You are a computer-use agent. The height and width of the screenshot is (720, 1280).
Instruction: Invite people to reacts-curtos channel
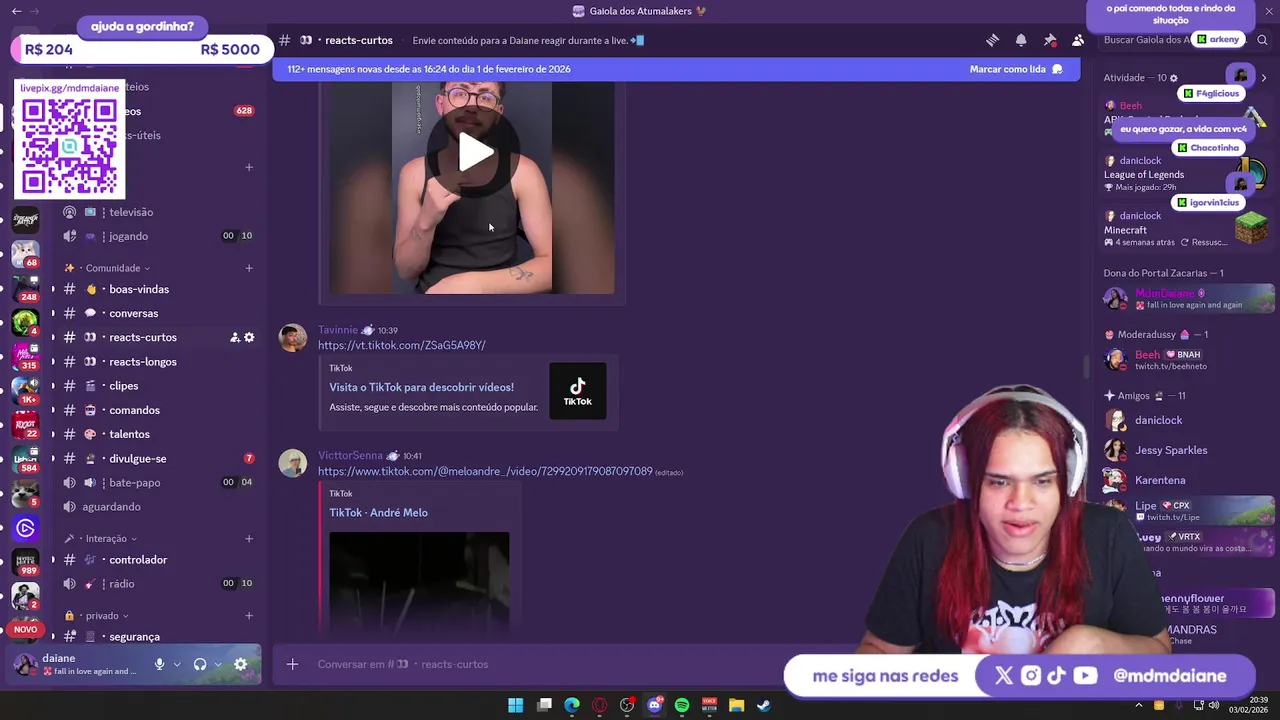pyautogui.click(x=235, y=338)
